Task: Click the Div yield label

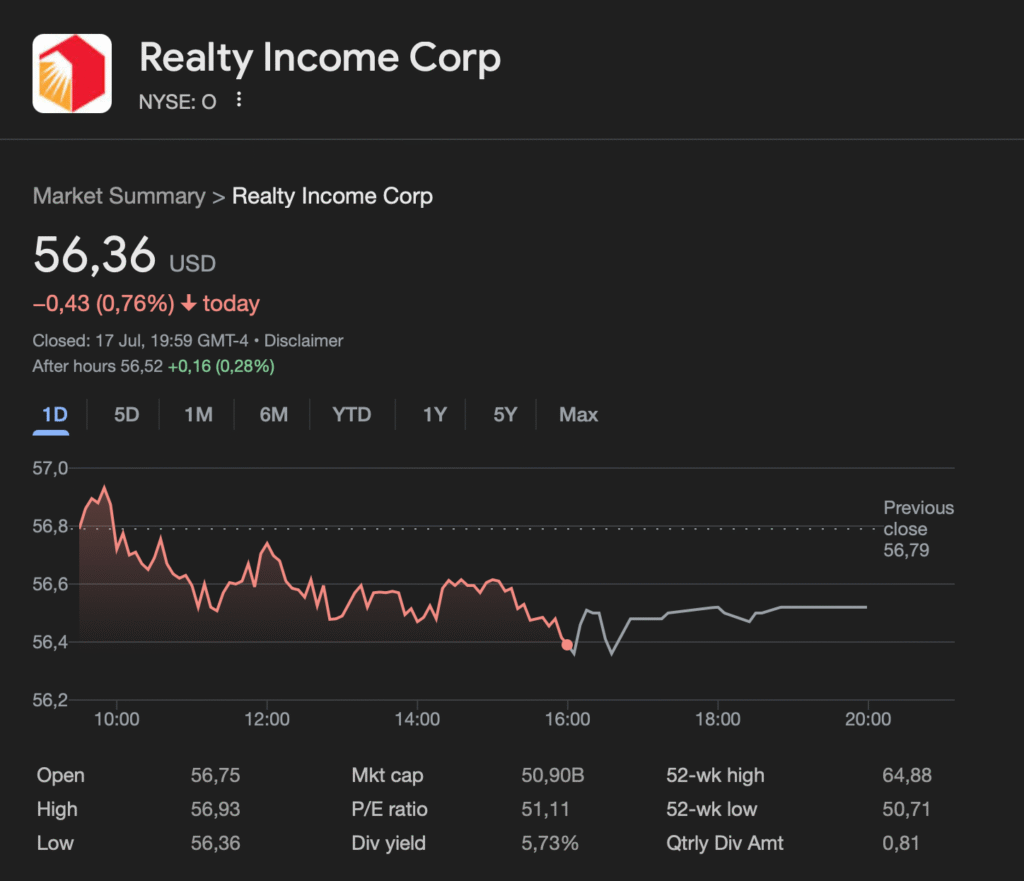Action: point(389,843)
